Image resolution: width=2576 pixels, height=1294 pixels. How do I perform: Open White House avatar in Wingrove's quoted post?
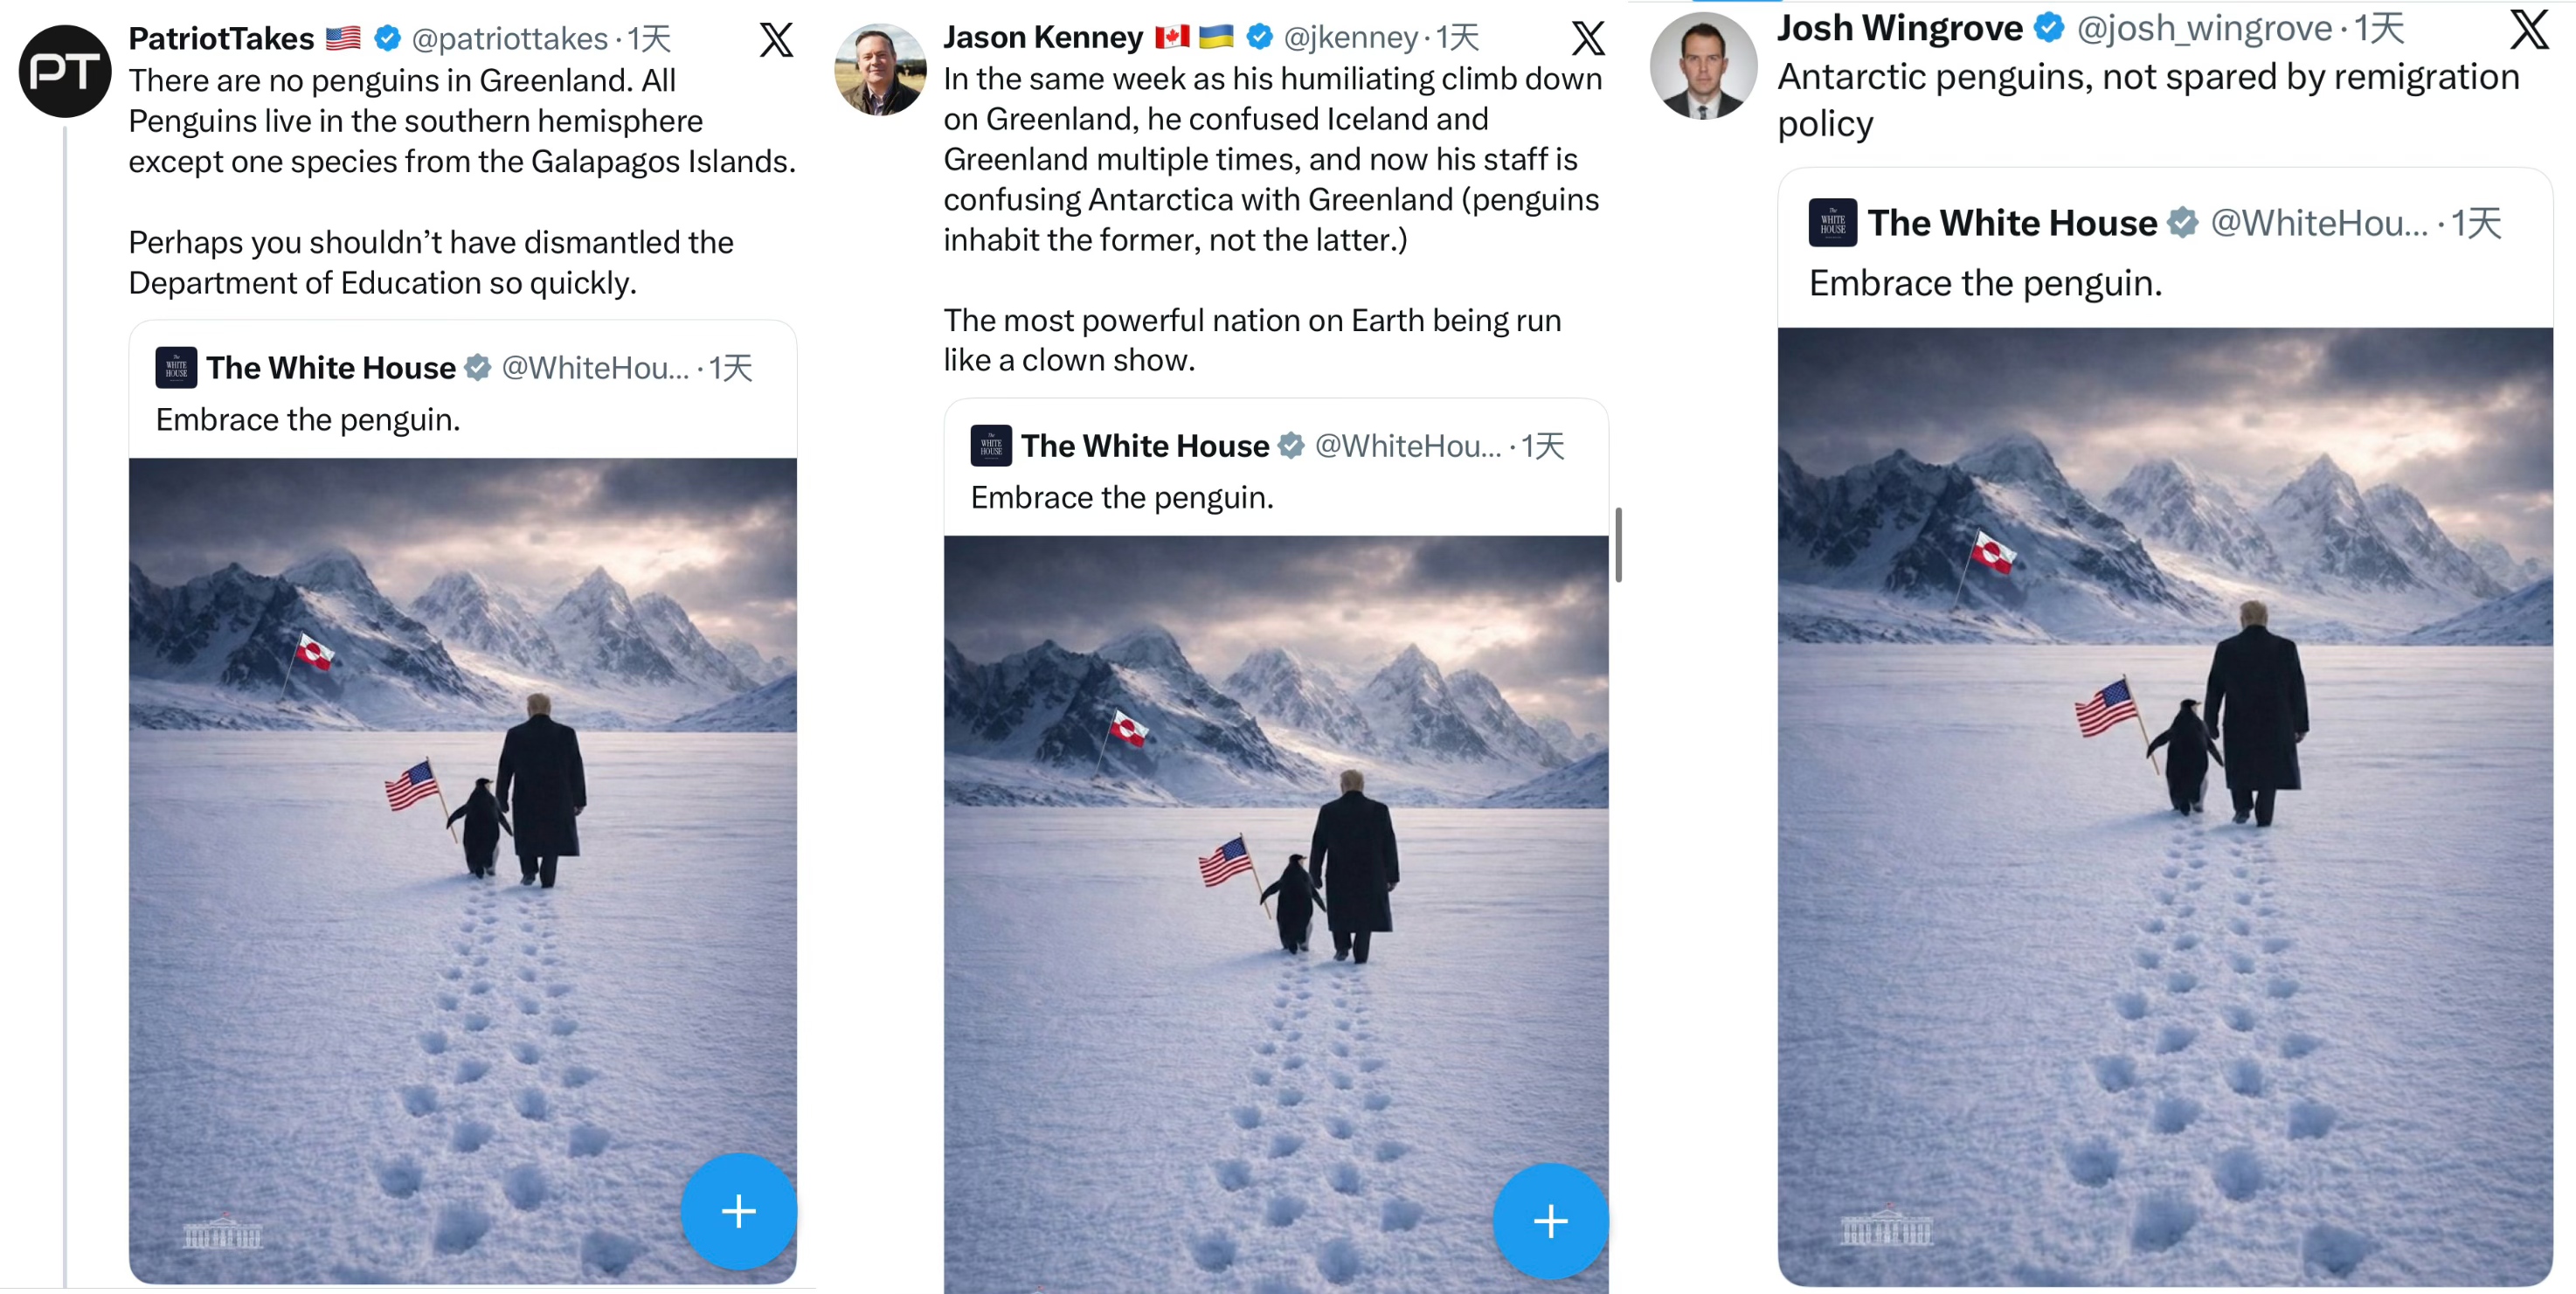tap(1832, 223)
